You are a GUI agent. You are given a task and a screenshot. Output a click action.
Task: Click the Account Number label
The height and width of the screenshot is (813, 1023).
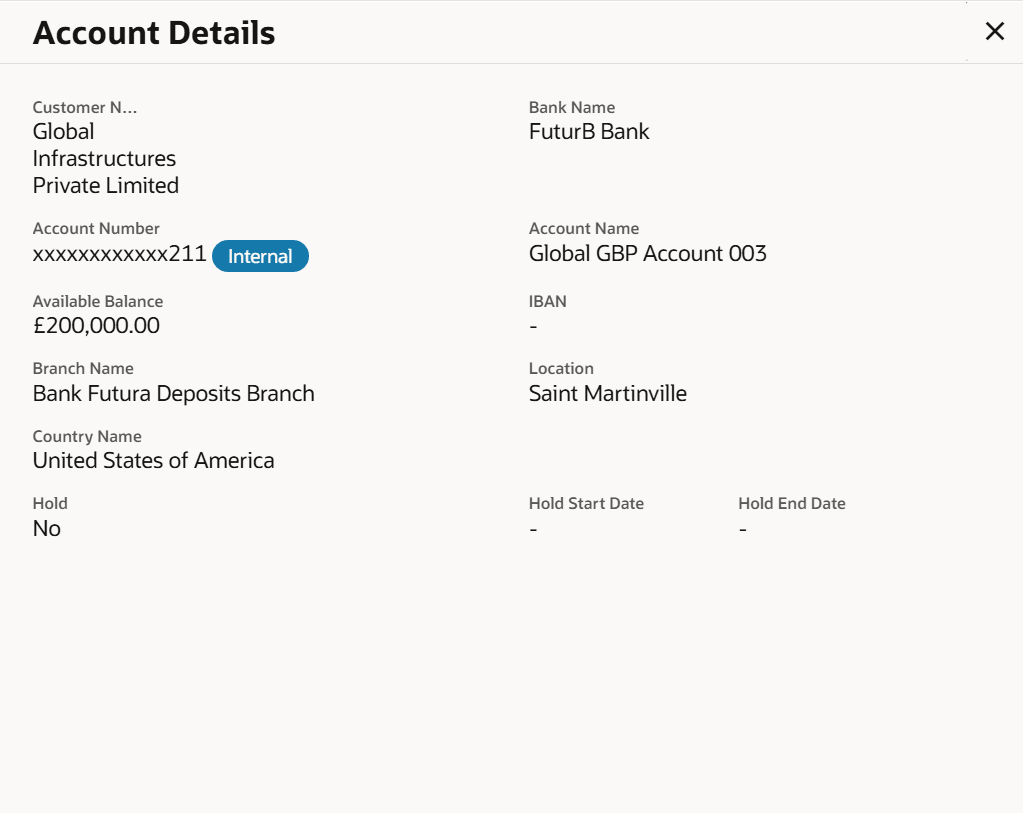tap(96, 229)
